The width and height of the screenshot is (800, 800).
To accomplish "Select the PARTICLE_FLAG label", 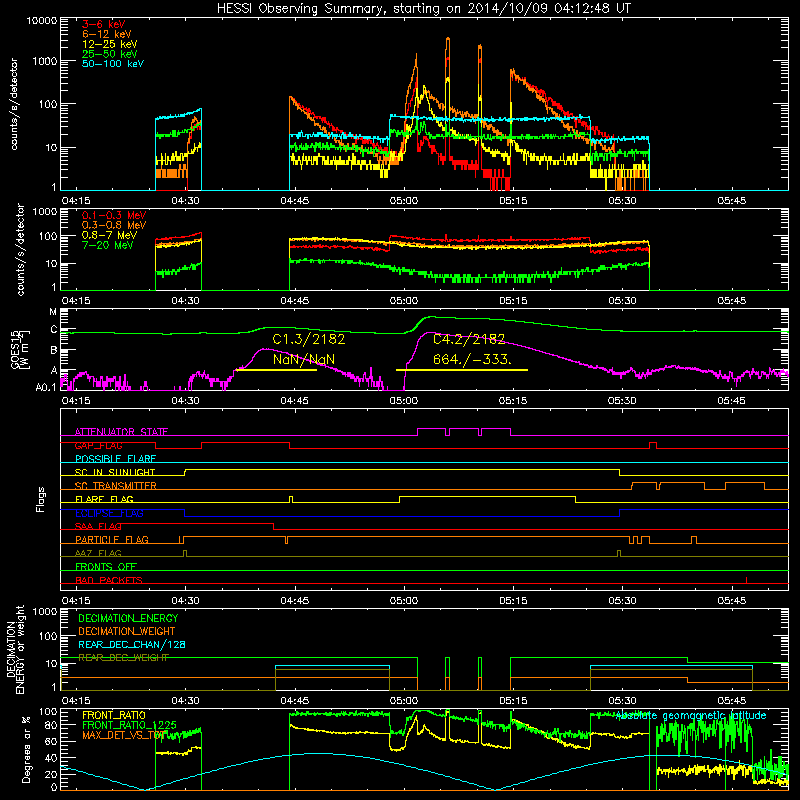I will (x=112, y=540).
